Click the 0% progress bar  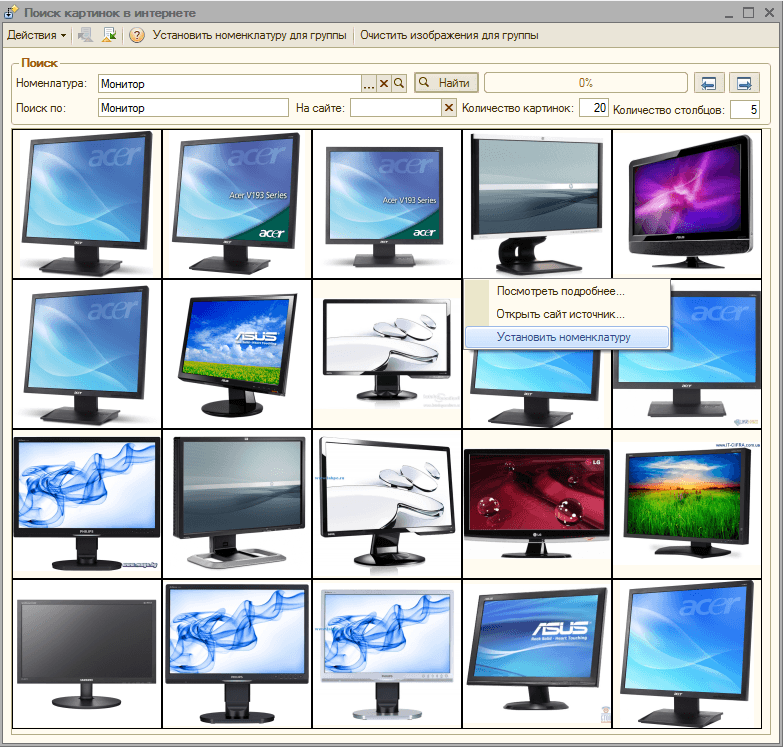pyautogui.click(x=585, y=83)
